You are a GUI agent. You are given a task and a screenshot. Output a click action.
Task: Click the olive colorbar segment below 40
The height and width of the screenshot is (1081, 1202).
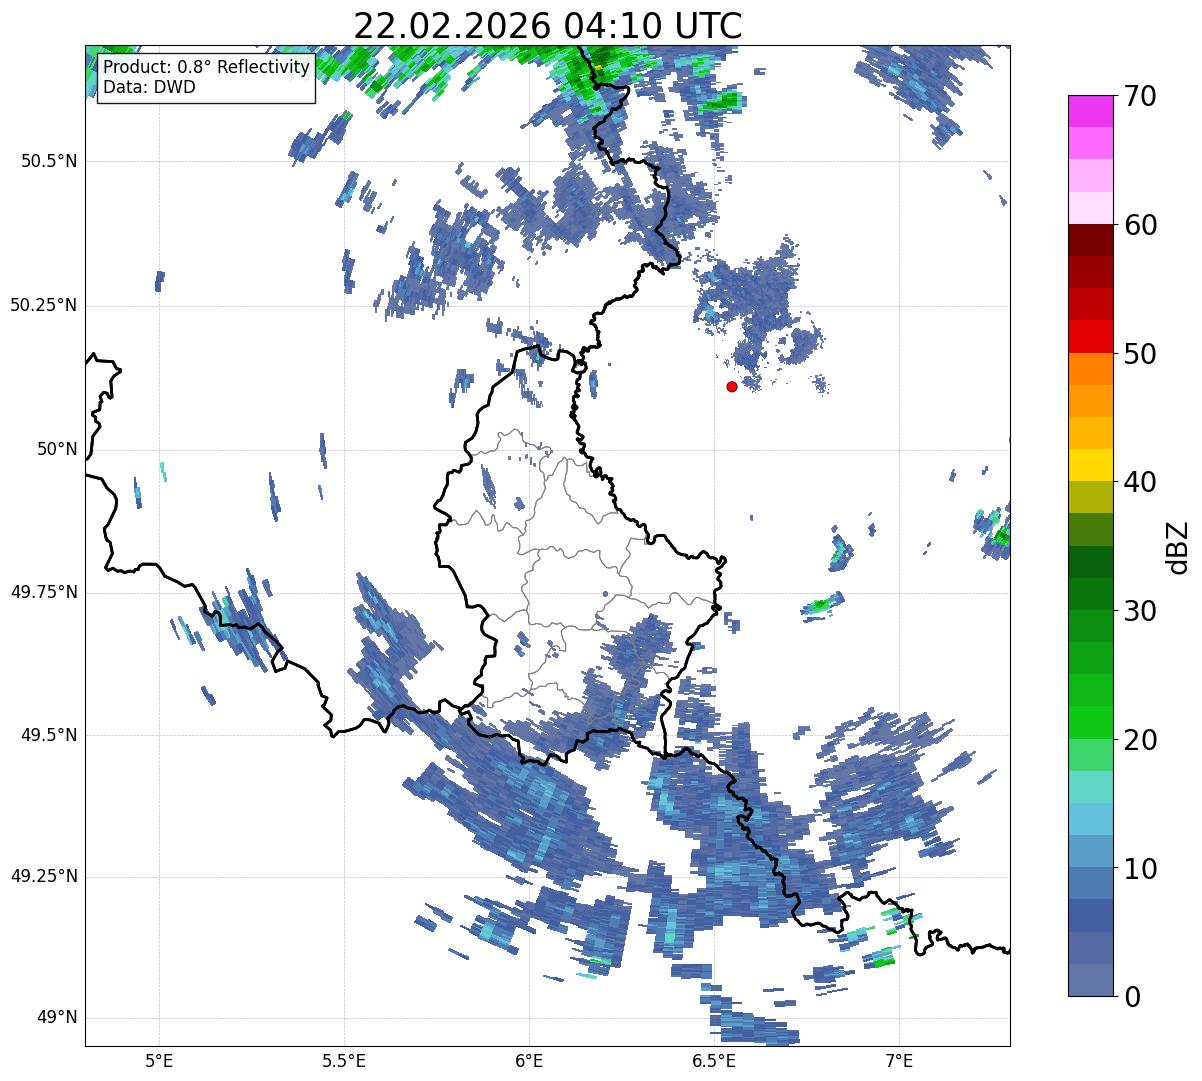coord(1090,497)
